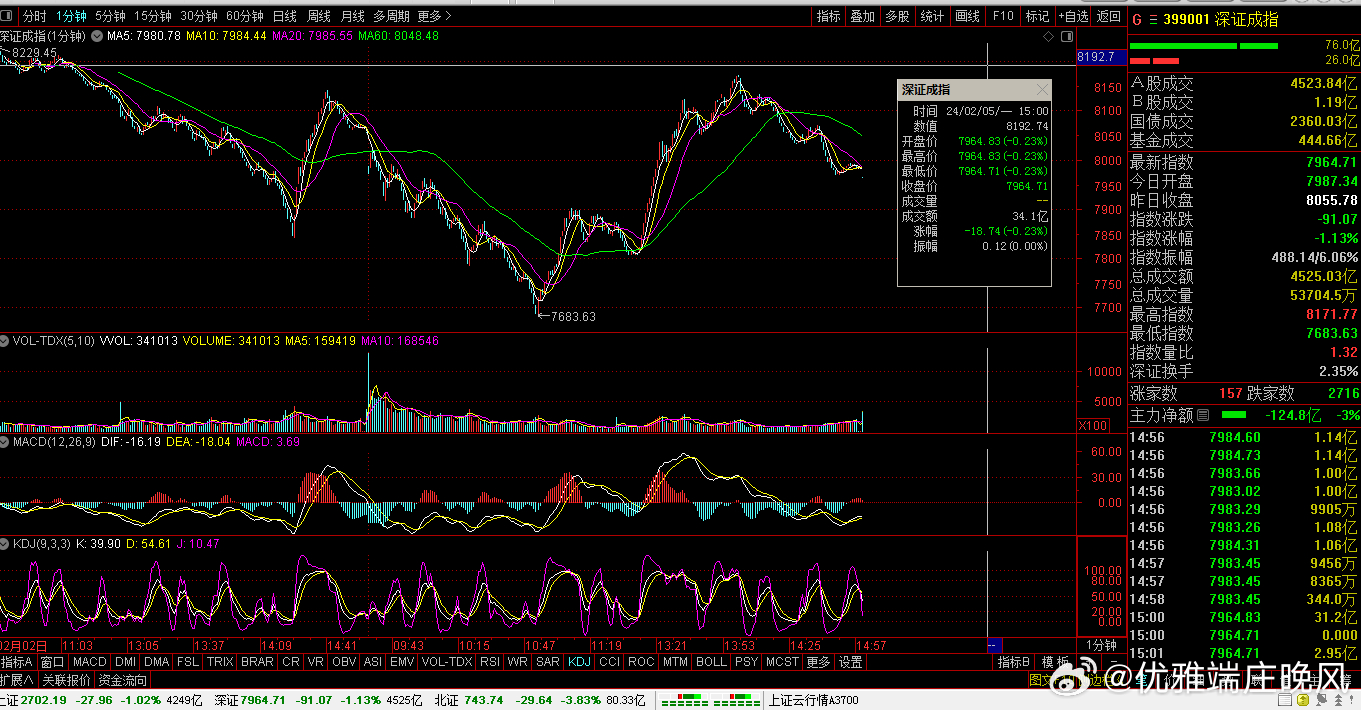Viewport: 1361px width, 710px height.
Task: Click the green list icon next to 399001
Action: (x=1152, y=20)
